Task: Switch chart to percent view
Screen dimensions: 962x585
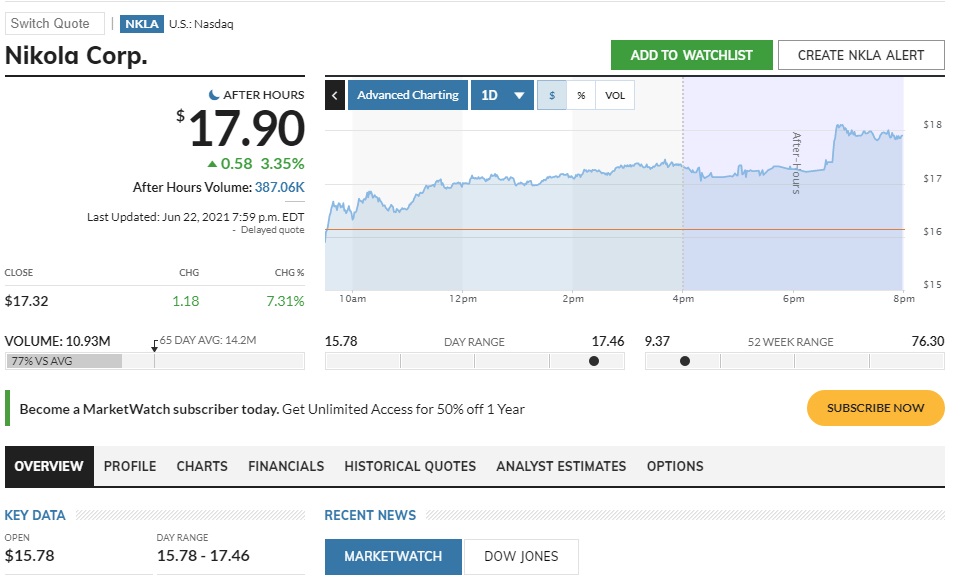Action: [x=581, y=95]
